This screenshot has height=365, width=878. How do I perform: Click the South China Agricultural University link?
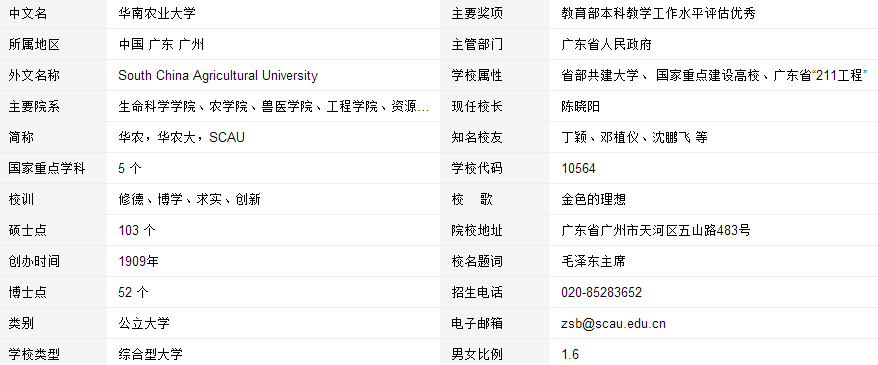point(218,76)
